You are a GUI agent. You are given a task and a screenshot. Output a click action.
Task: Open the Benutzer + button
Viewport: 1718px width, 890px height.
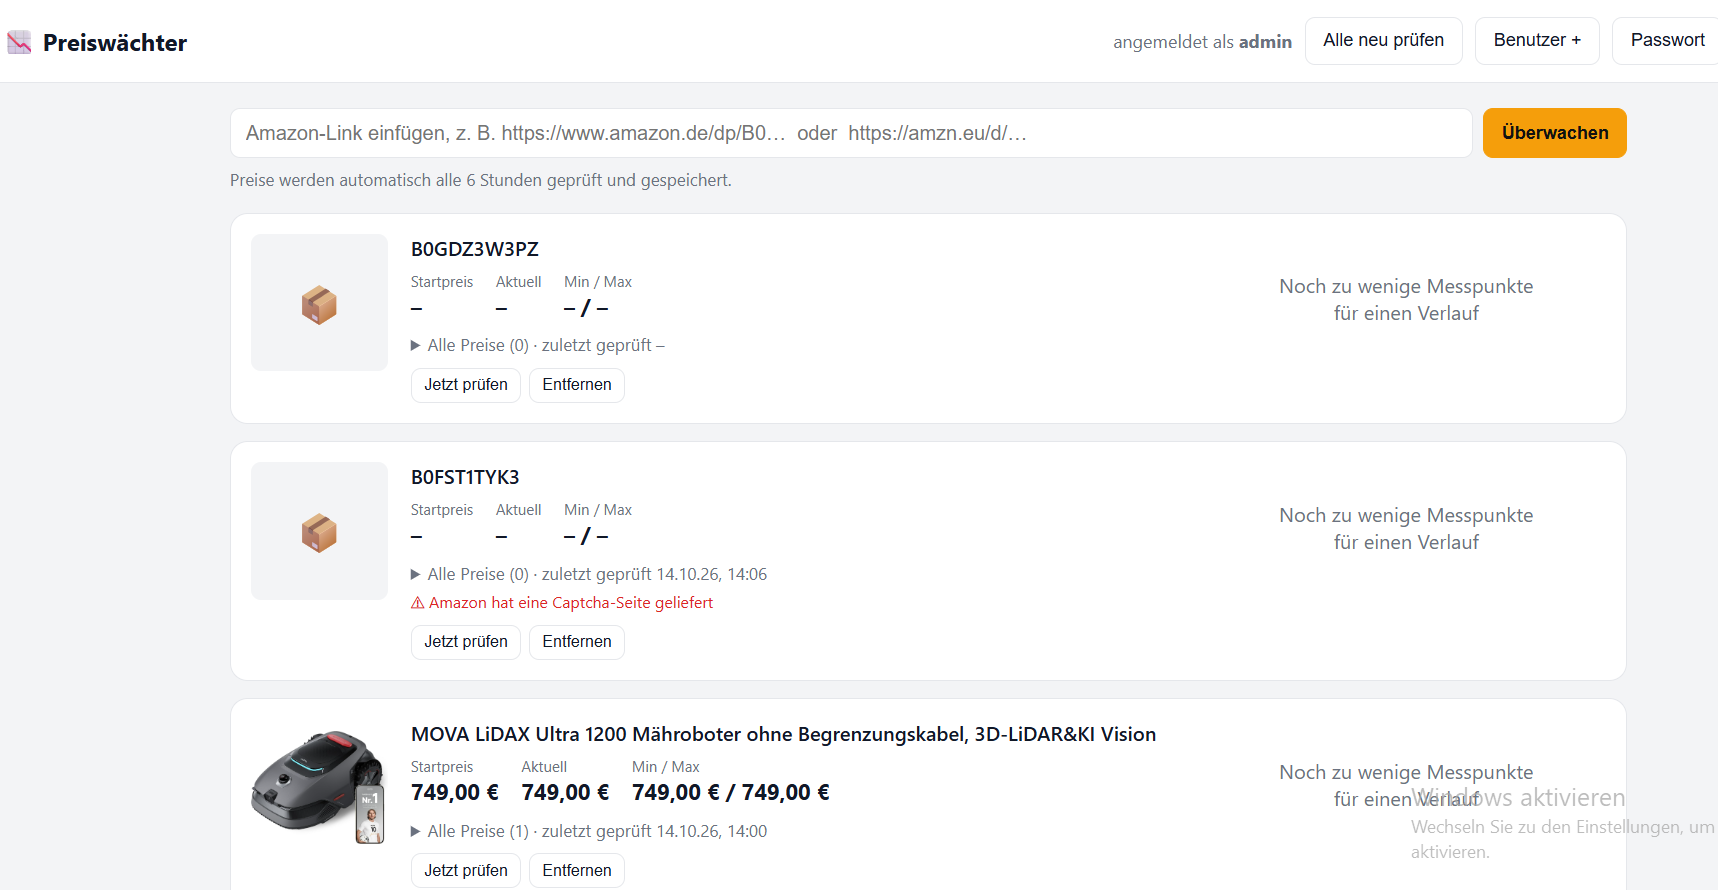pyautogui.click(x=1537, y=41)
